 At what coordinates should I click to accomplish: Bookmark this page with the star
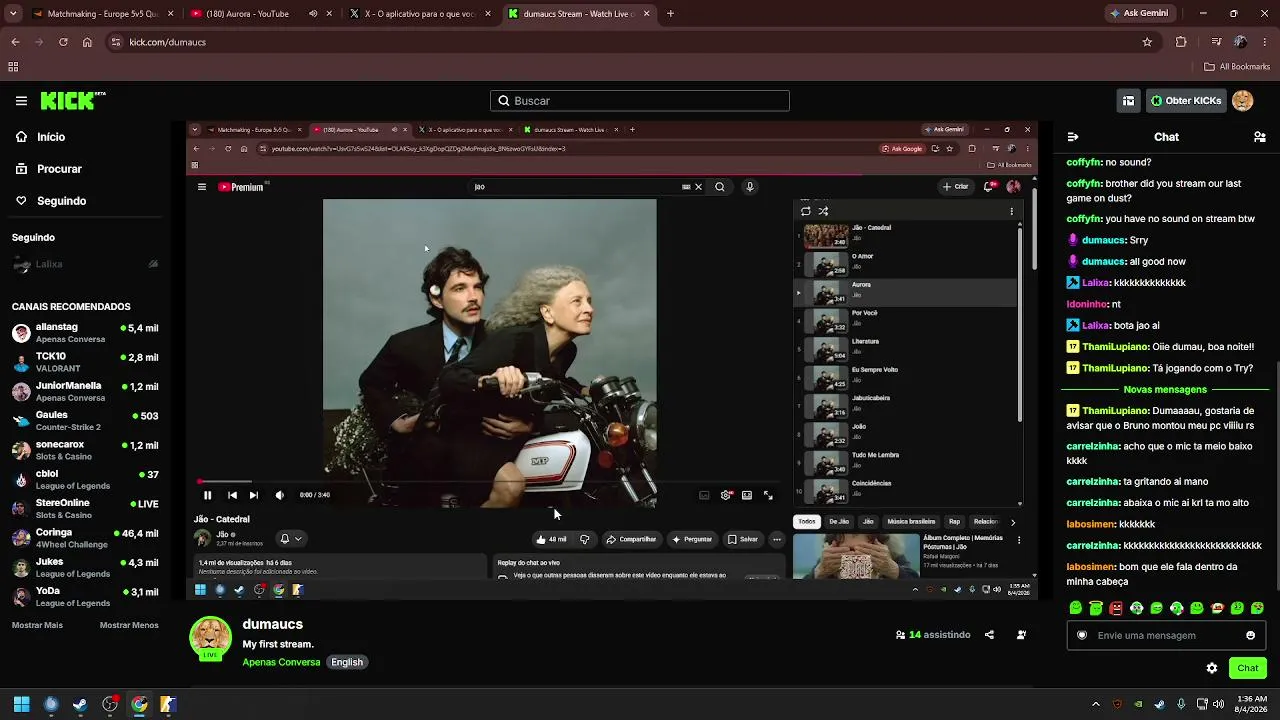1147,42
